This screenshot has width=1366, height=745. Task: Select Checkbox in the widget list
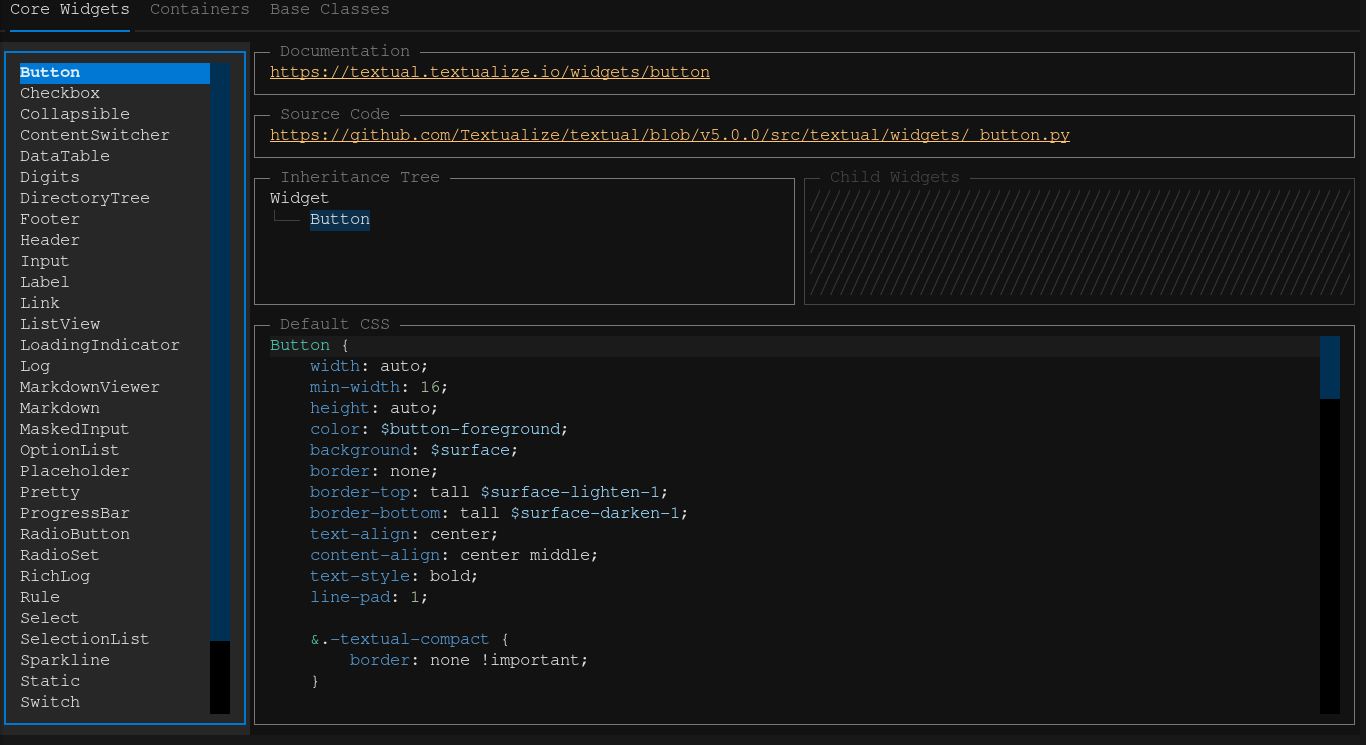pyautogui.click(x=60, y=92)
